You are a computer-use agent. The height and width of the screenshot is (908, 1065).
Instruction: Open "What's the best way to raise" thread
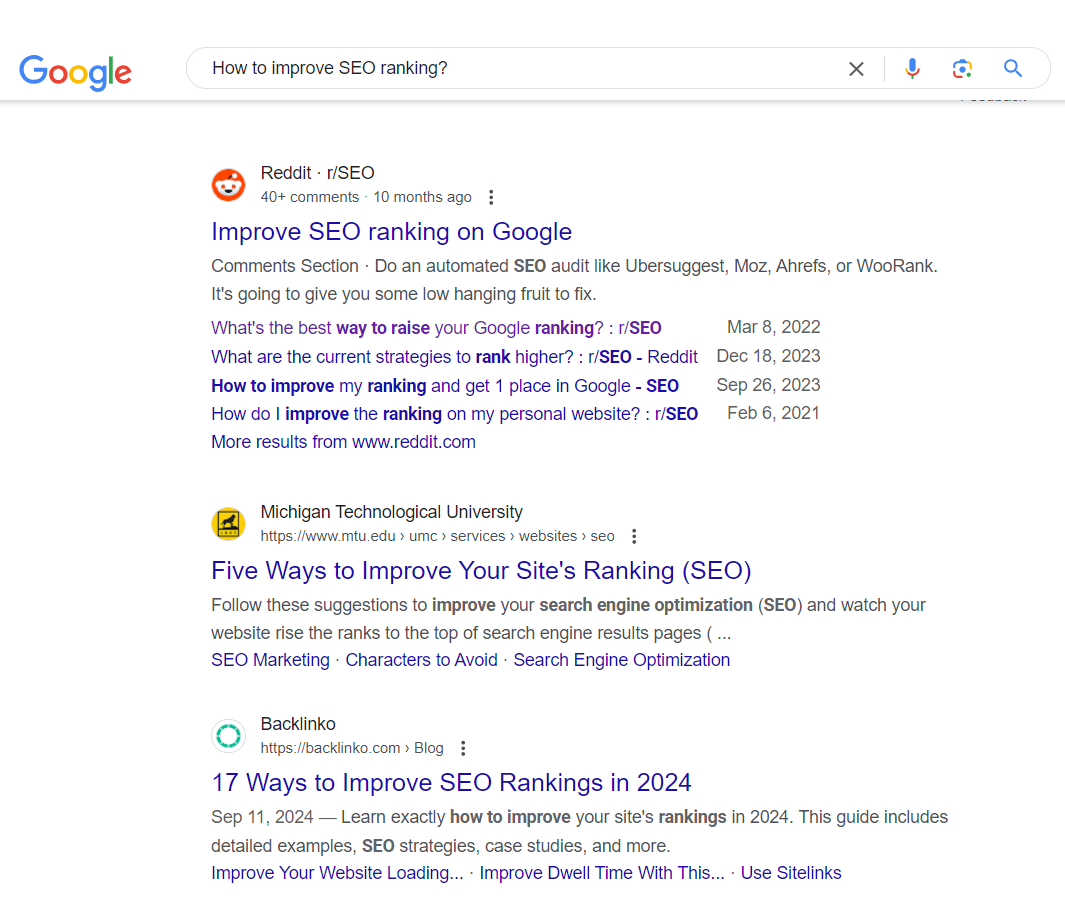[436, 328]
